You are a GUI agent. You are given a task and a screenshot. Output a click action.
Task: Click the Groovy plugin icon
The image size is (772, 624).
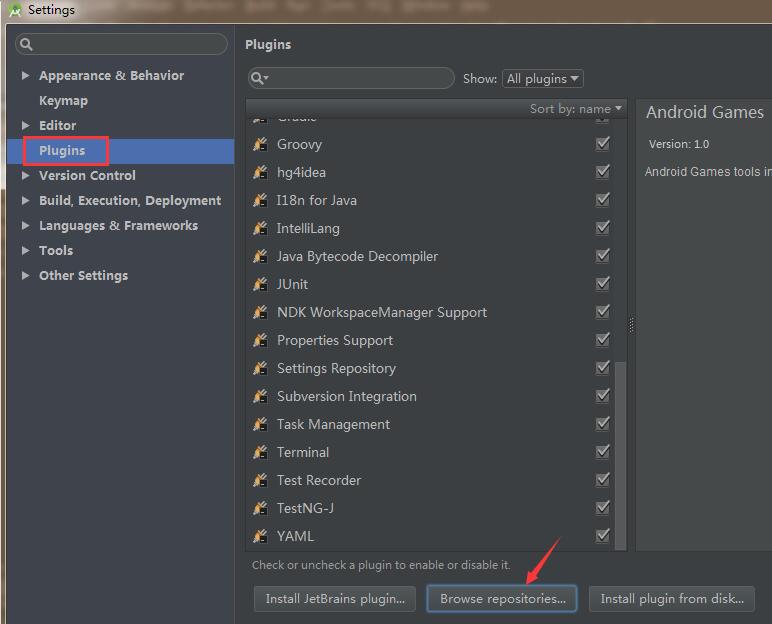point(260,144)
